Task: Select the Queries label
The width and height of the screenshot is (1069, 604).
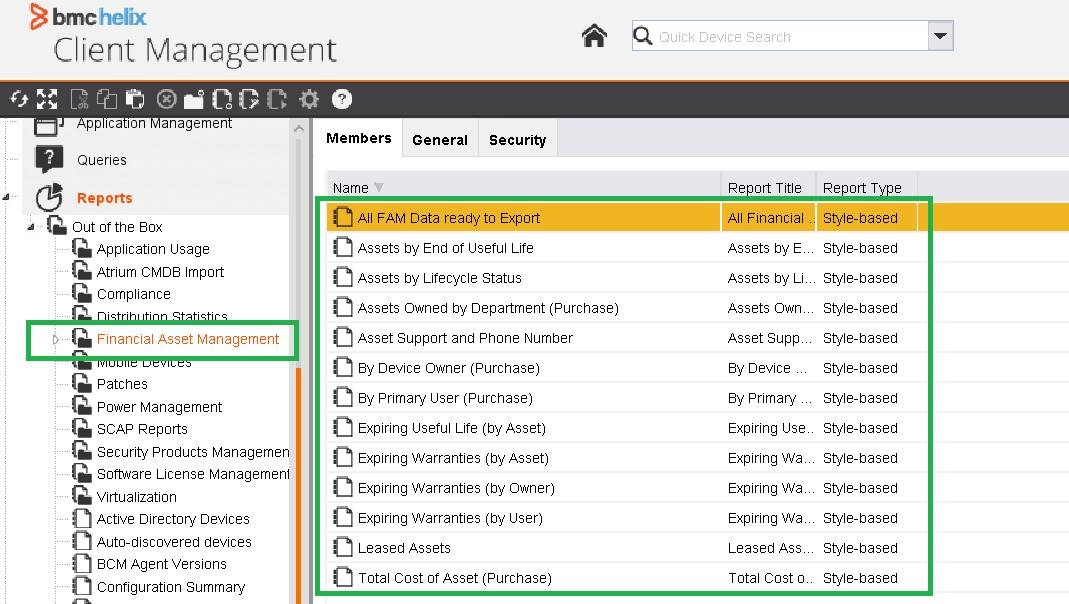Action: click(102, 160)
